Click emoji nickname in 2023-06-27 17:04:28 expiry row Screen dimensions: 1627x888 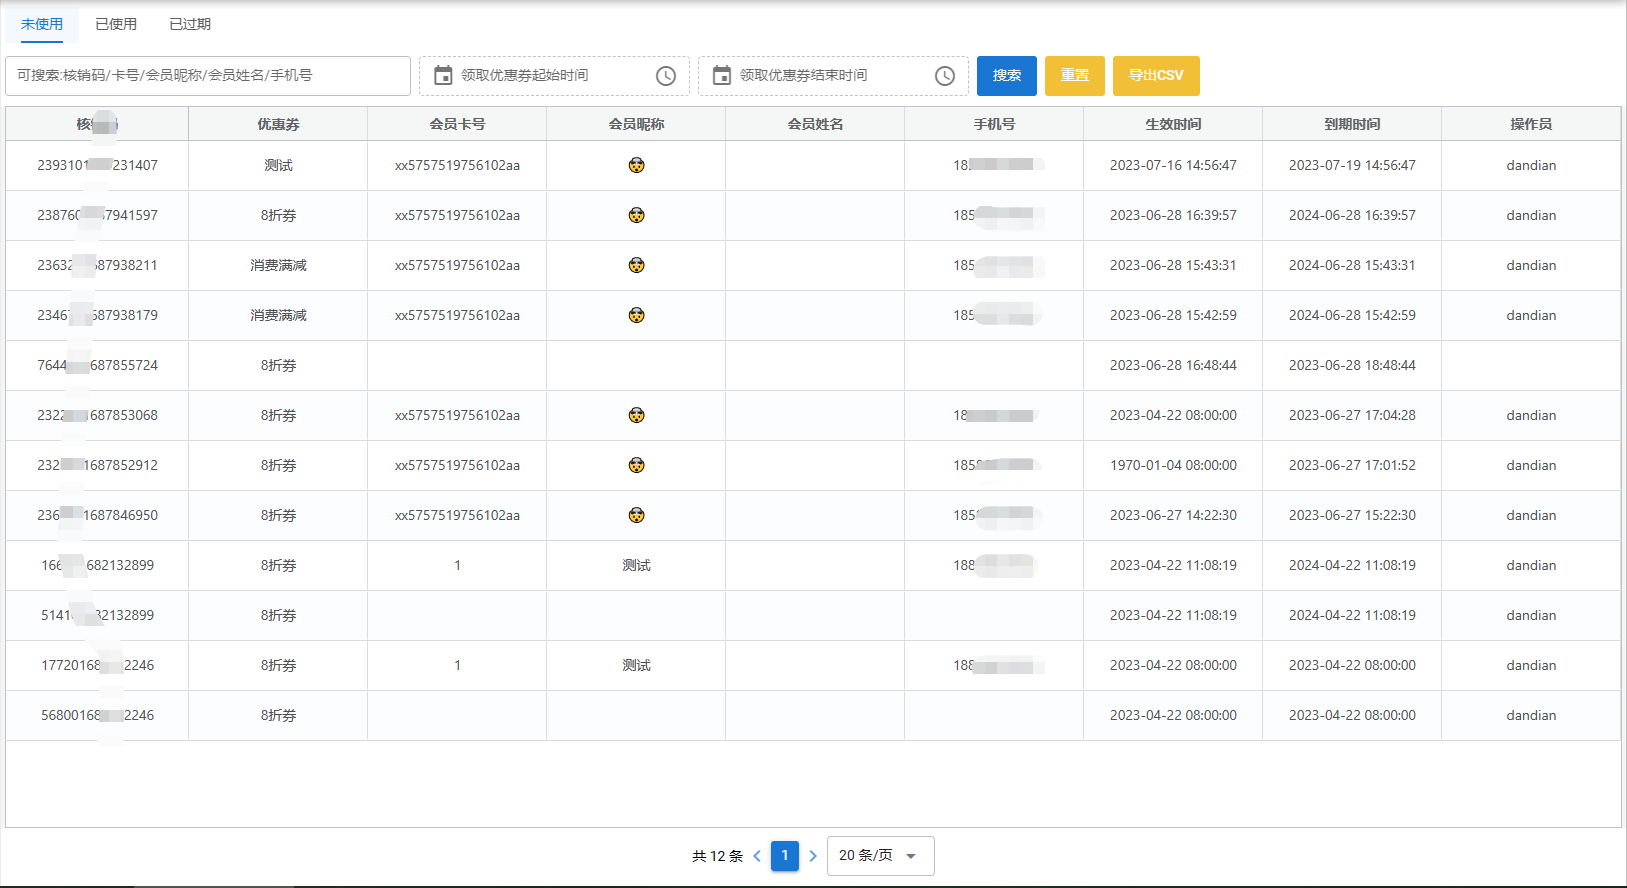[x=637, y=415]
